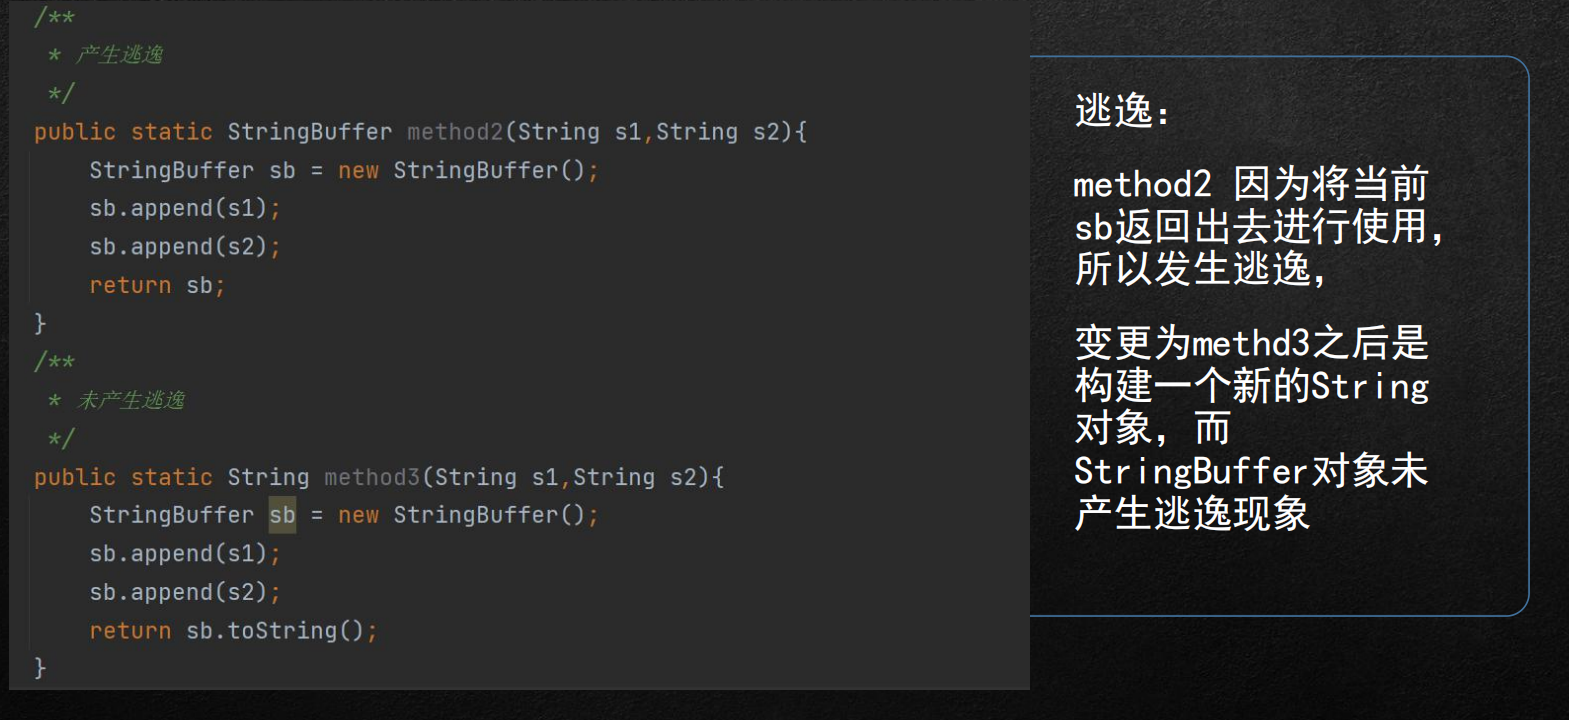Click the String return type of method3
This screenshot has width=1569, height=720.
pyautogui.click(x=268, y=477)
